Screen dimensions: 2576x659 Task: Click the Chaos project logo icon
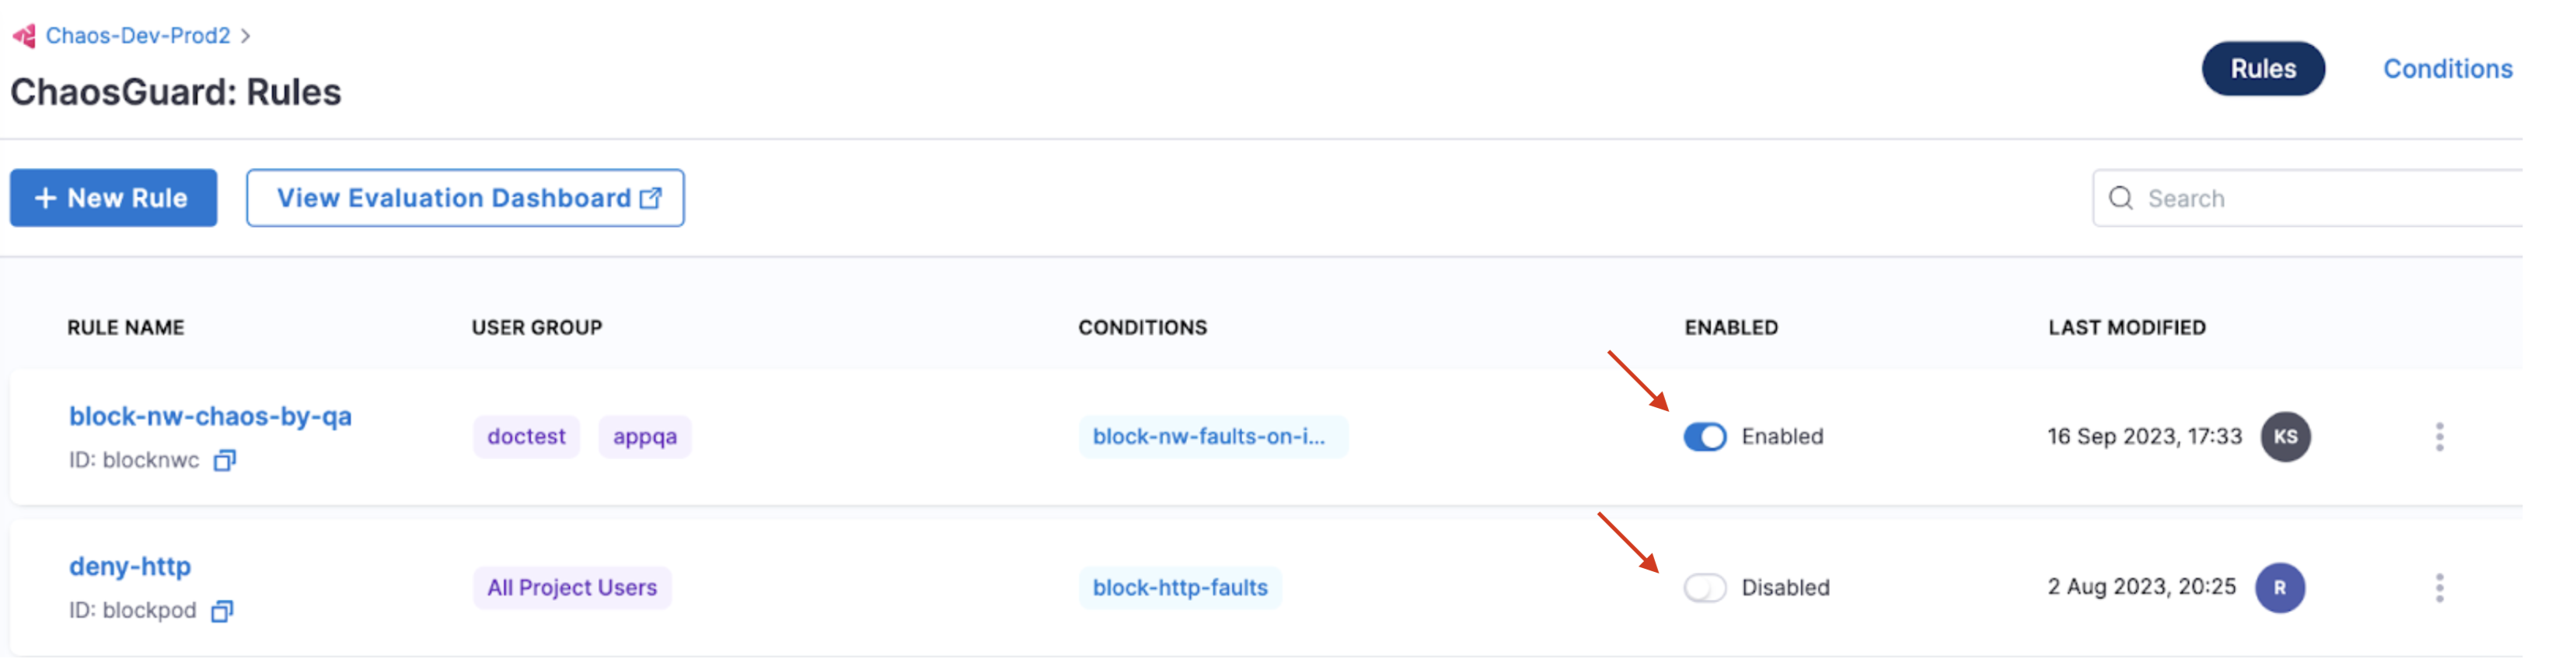[24, 36]
